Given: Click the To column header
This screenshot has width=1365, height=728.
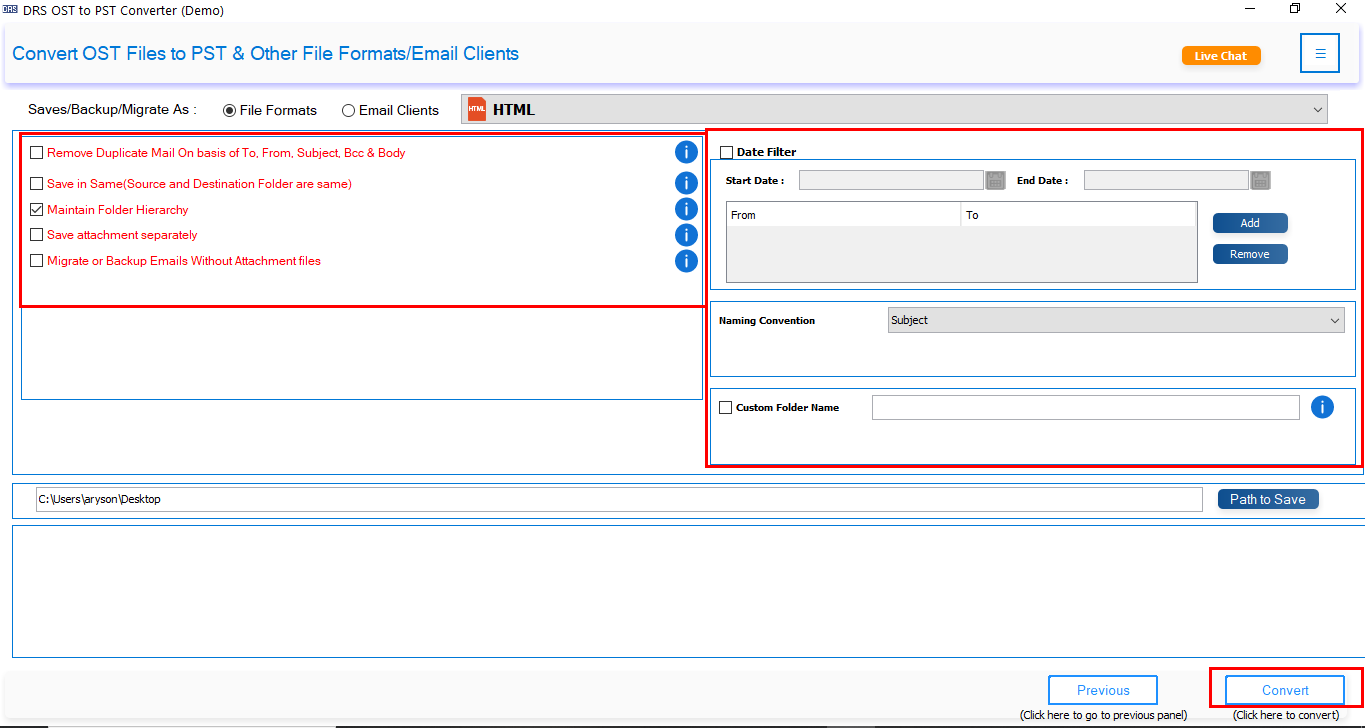Looking at the screenshot, I should coord(1079,215).
